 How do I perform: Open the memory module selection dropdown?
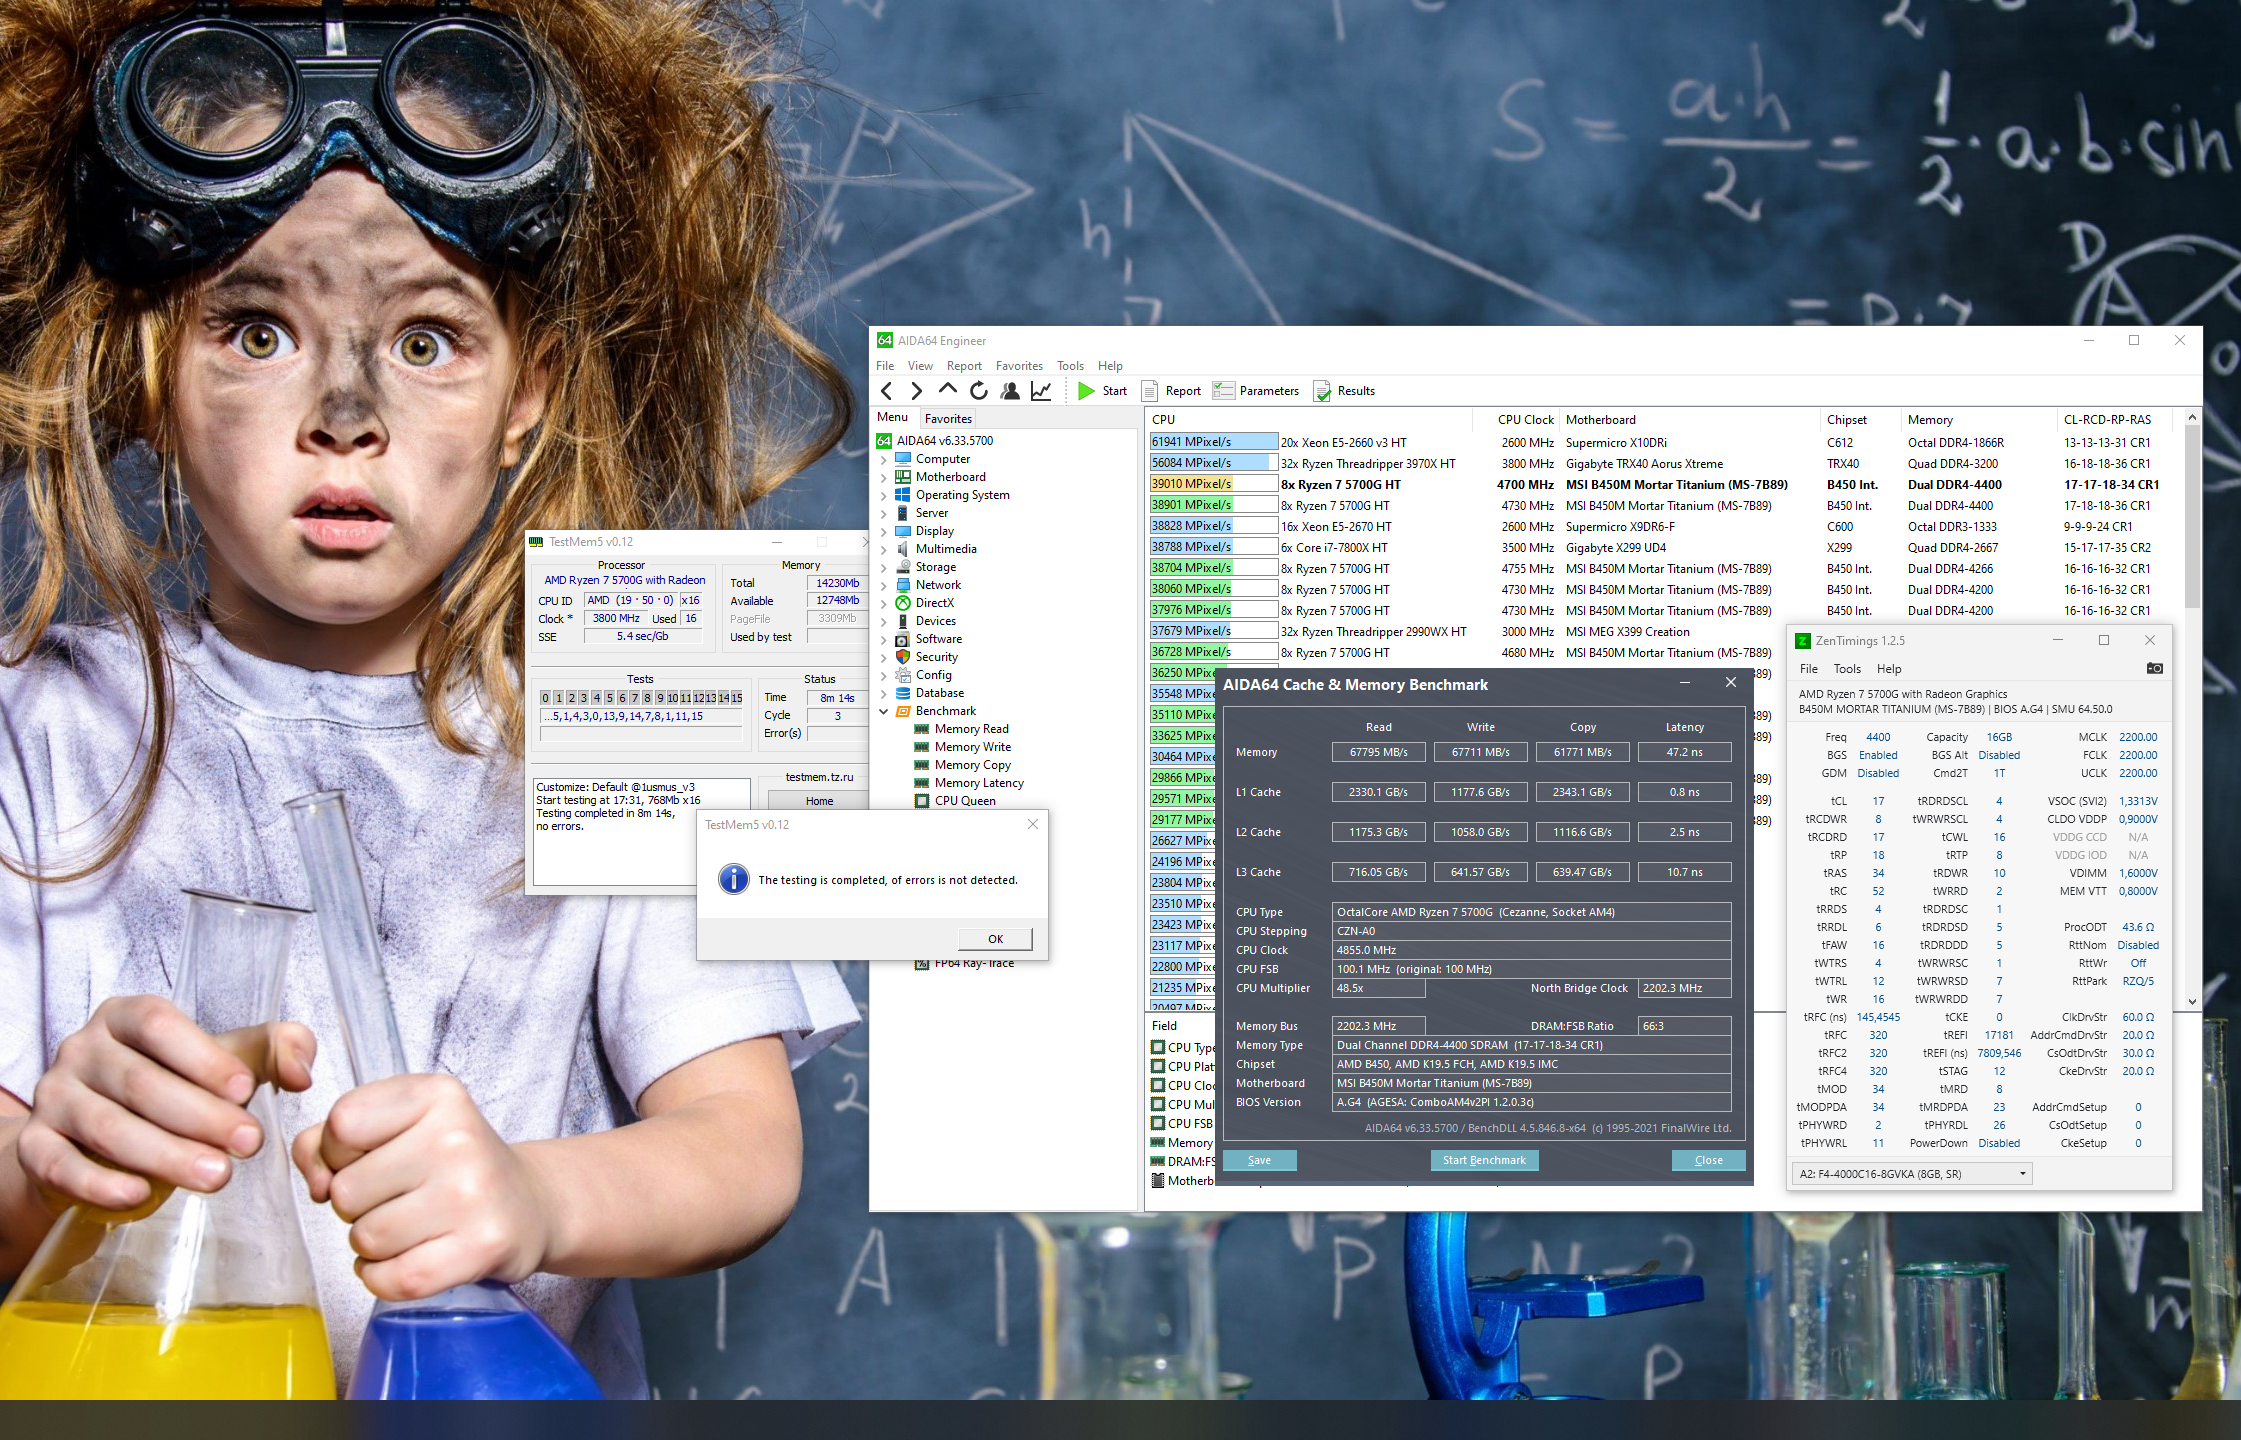click(x=1912, y=1174)
